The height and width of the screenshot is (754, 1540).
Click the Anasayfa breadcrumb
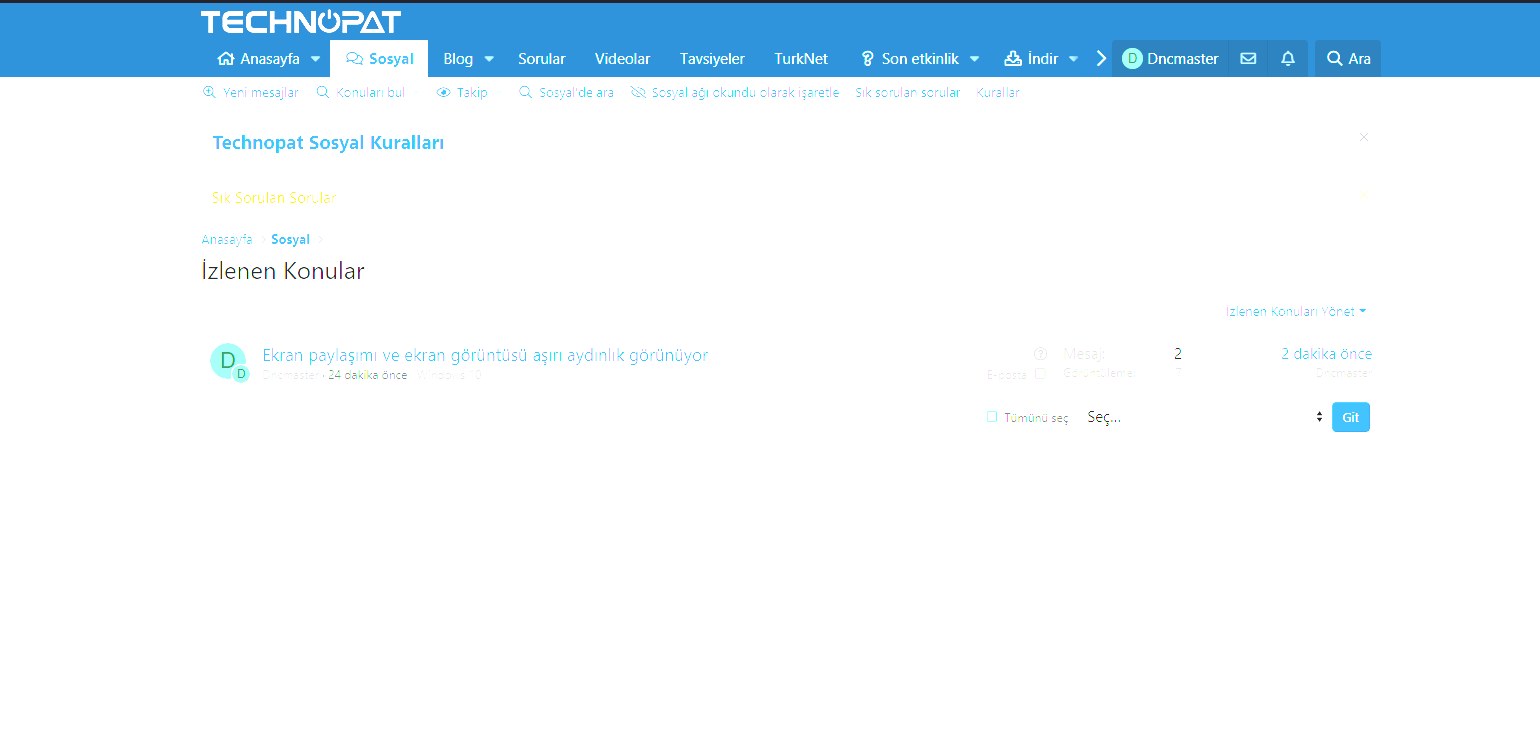coord(227,240)
